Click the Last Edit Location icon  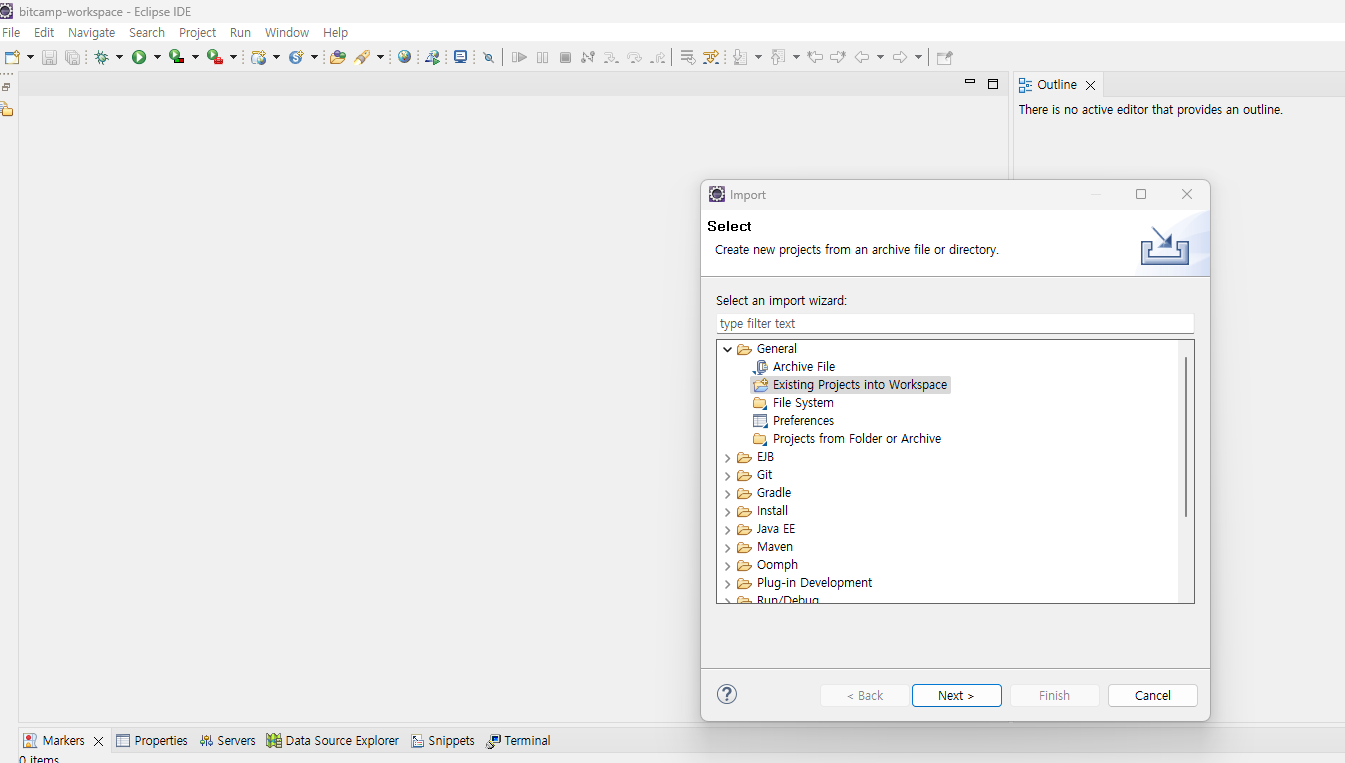click(x=815, y=57)
